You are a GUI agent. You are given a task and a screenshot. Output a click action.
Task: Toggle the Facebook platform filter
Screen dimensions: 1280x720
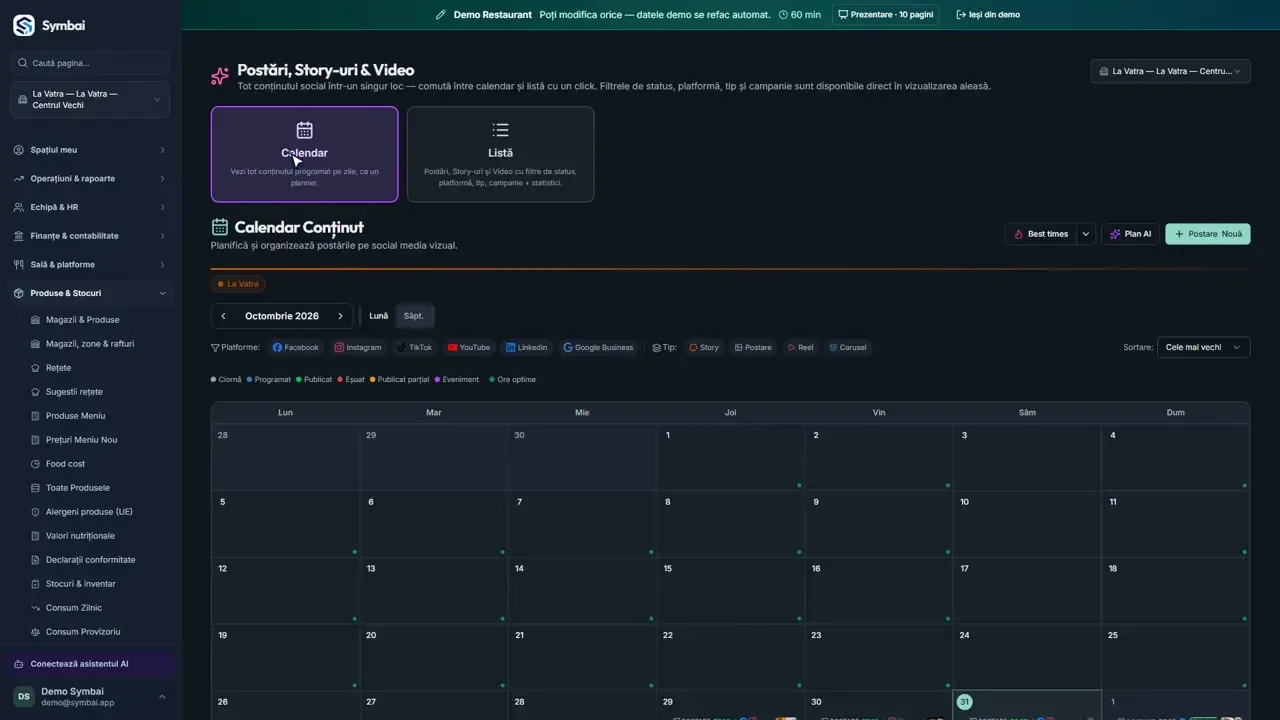[x=296, y=347]
